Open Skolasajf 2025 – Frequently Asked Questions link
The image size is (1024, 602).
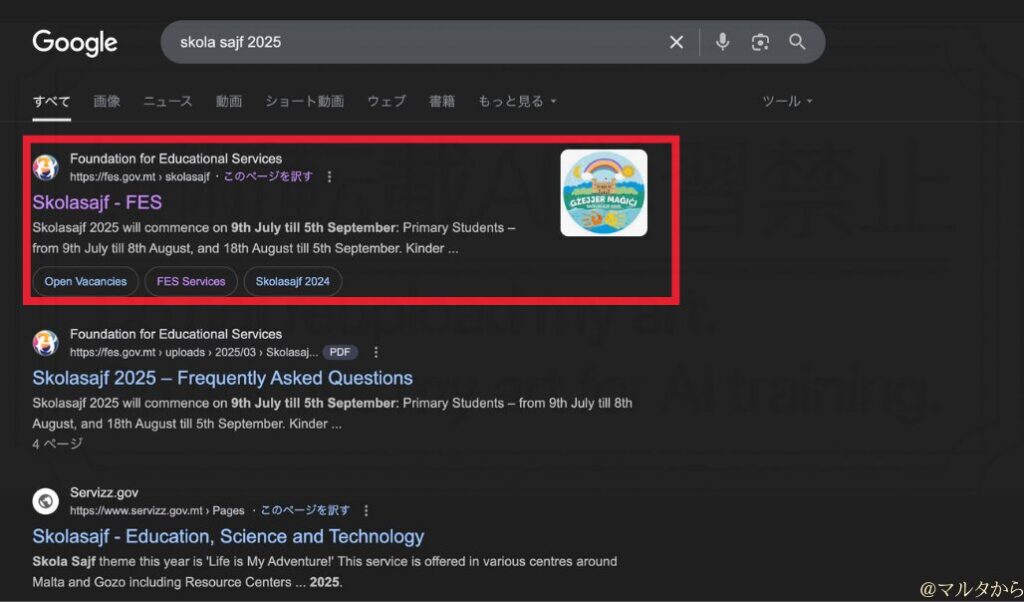click(x=223, y=378)
